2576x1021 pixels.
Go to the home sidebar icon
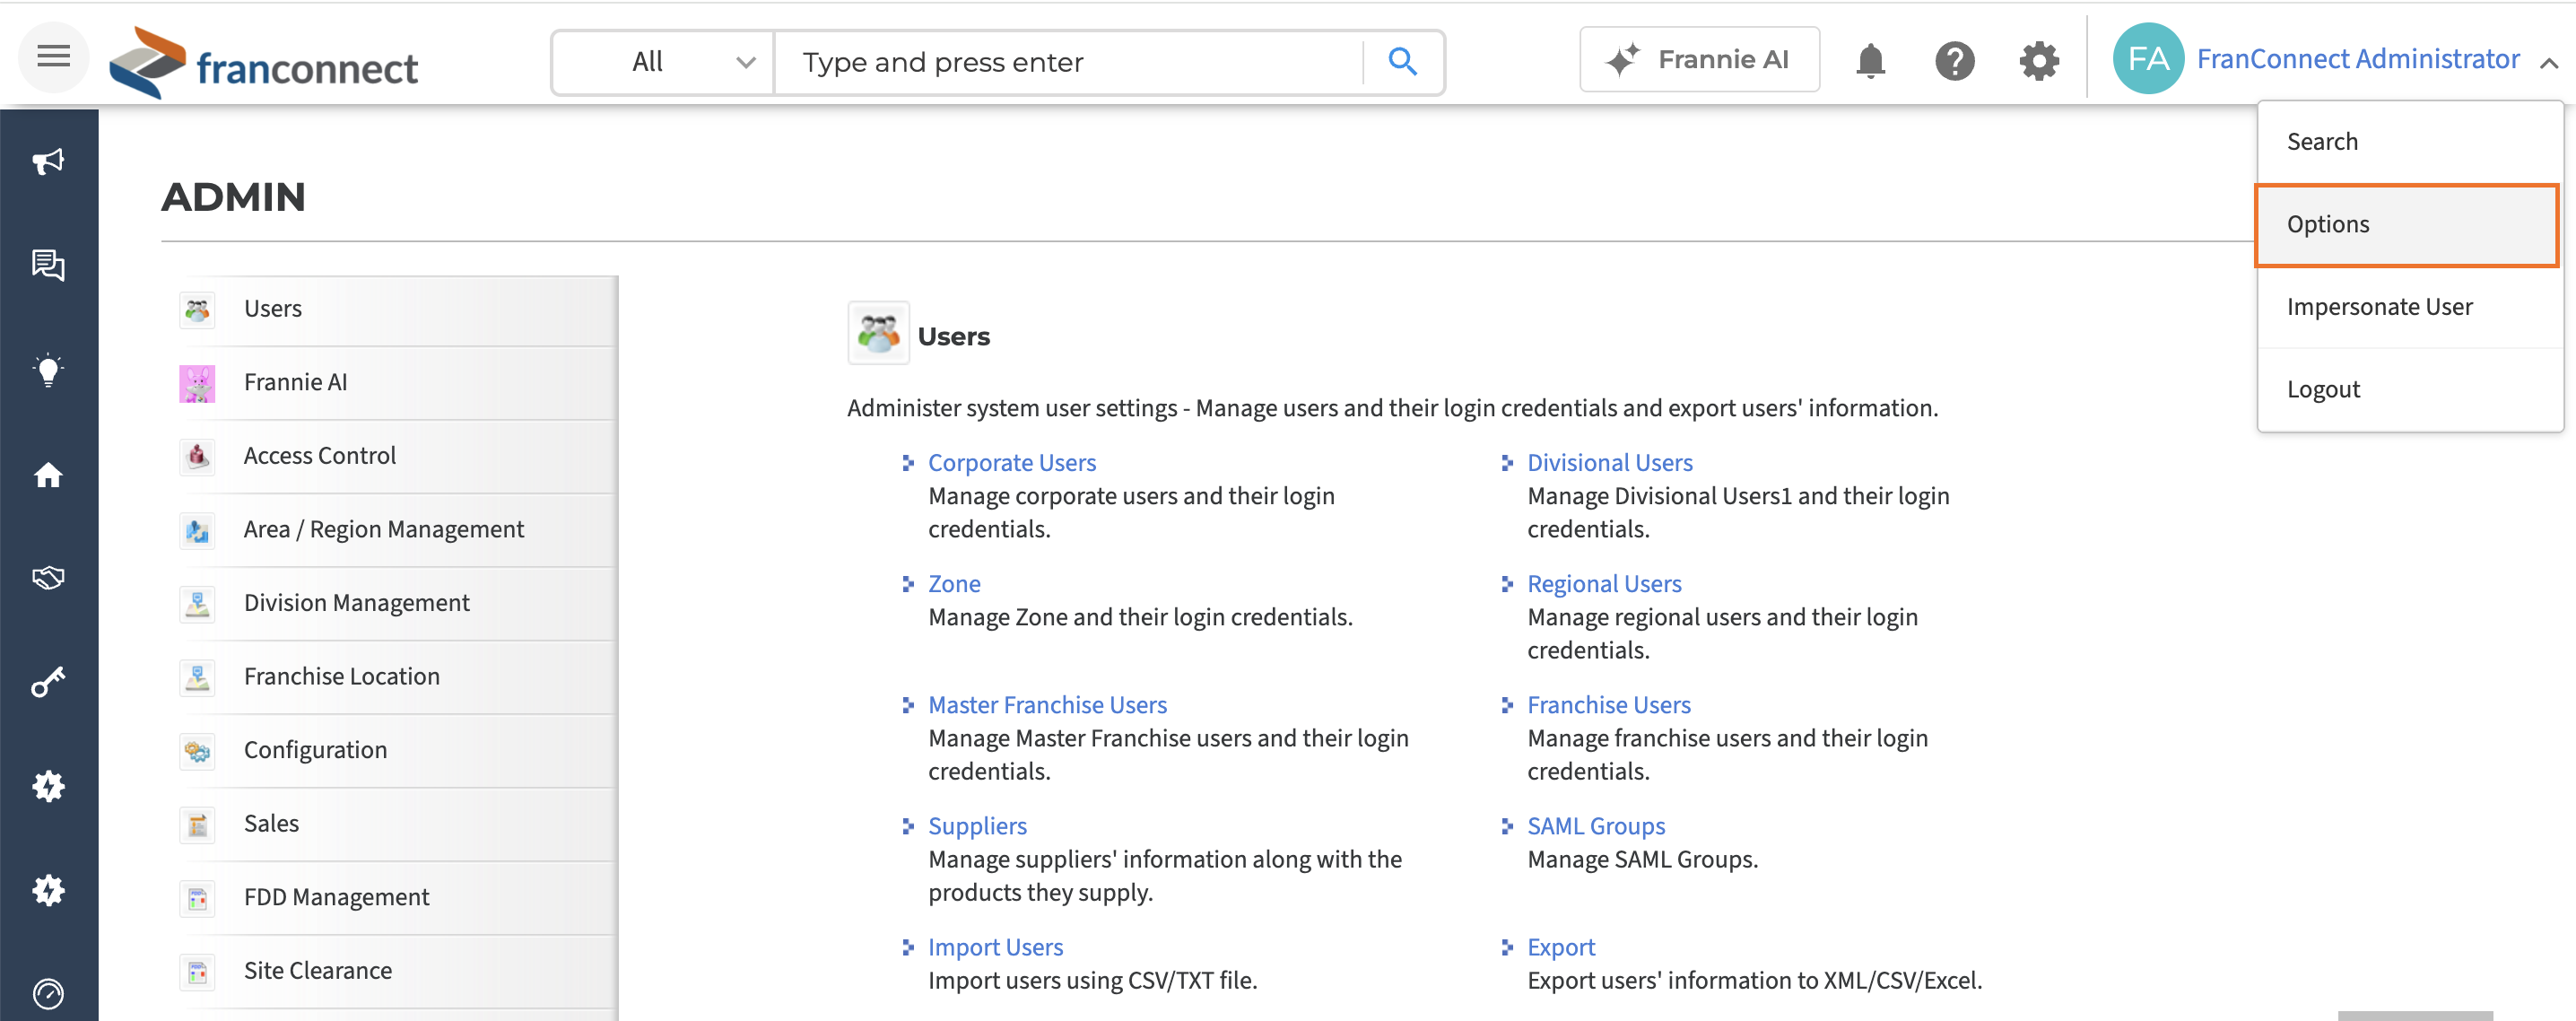(x=48, y=474)
